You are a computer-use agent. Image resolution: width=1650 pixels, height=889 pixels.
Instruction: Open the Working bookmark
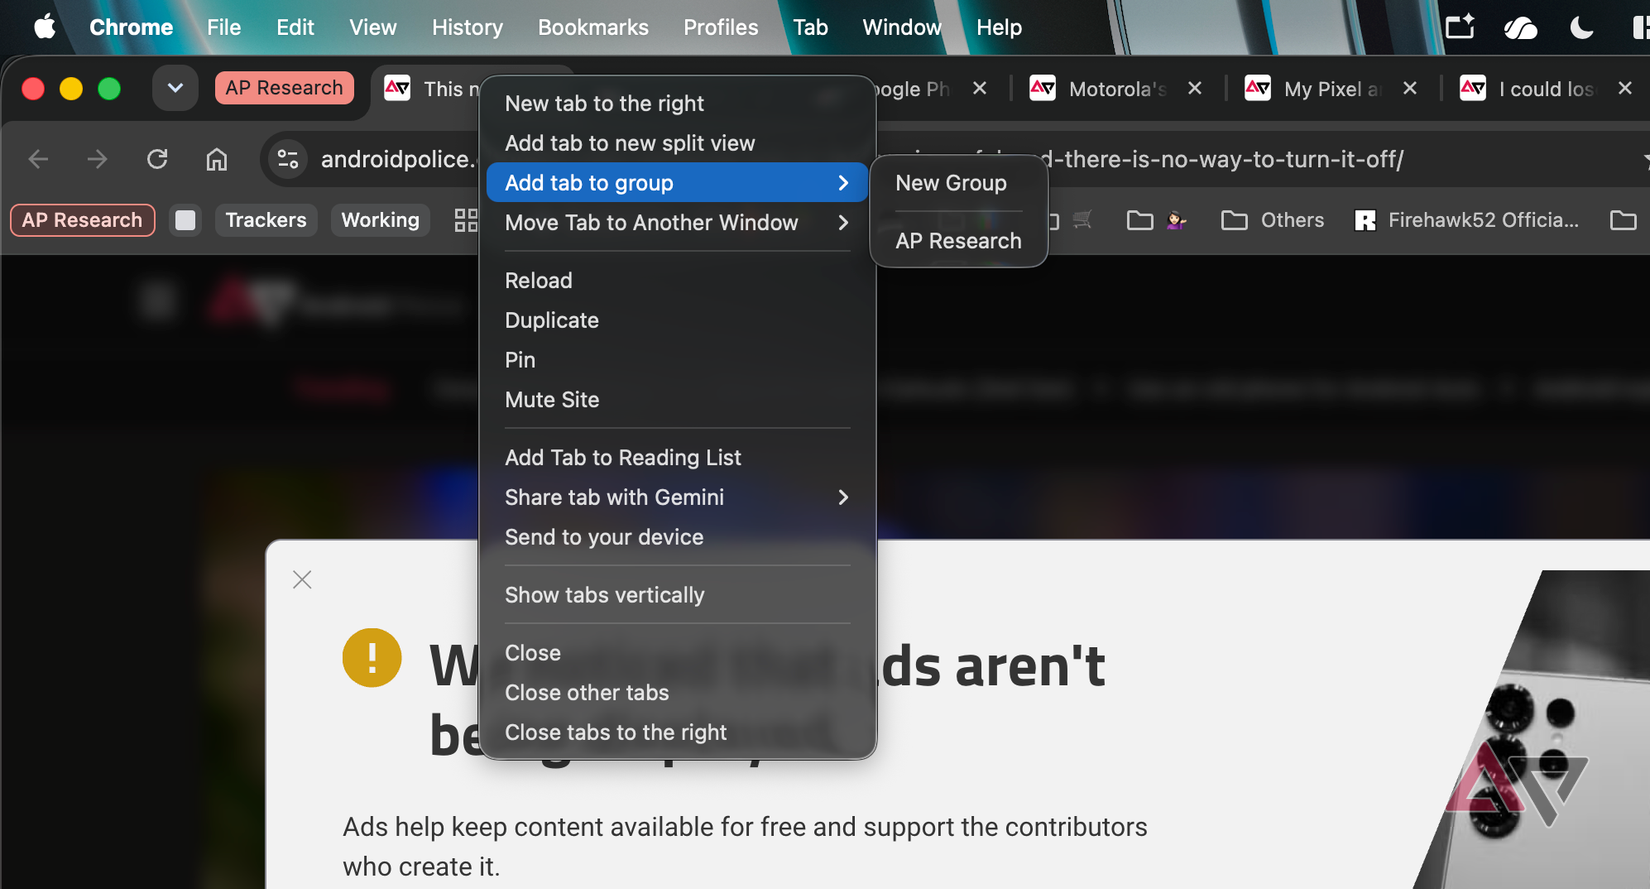coord(380,220)
